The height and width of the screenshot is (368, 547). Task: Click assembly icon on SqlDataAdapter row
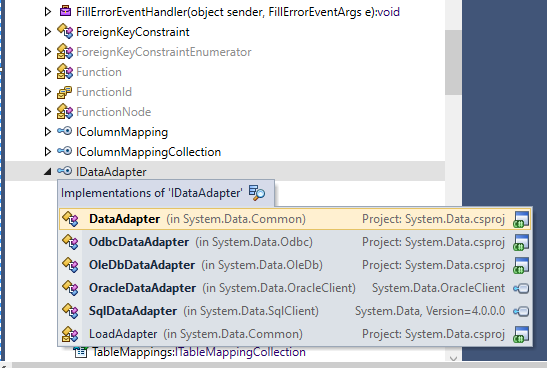pos(521,311)
